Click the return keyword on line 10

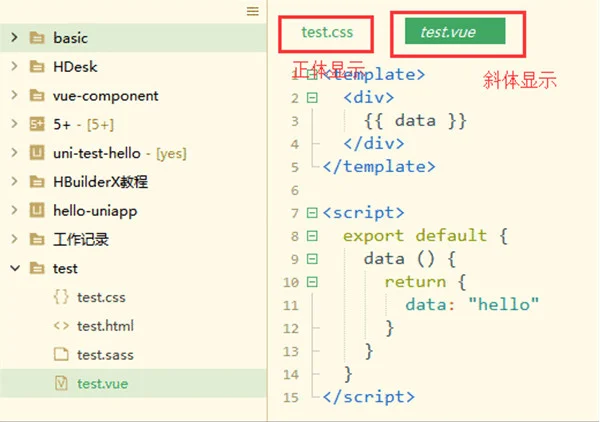pyautogui.click(x=415, y=282)
